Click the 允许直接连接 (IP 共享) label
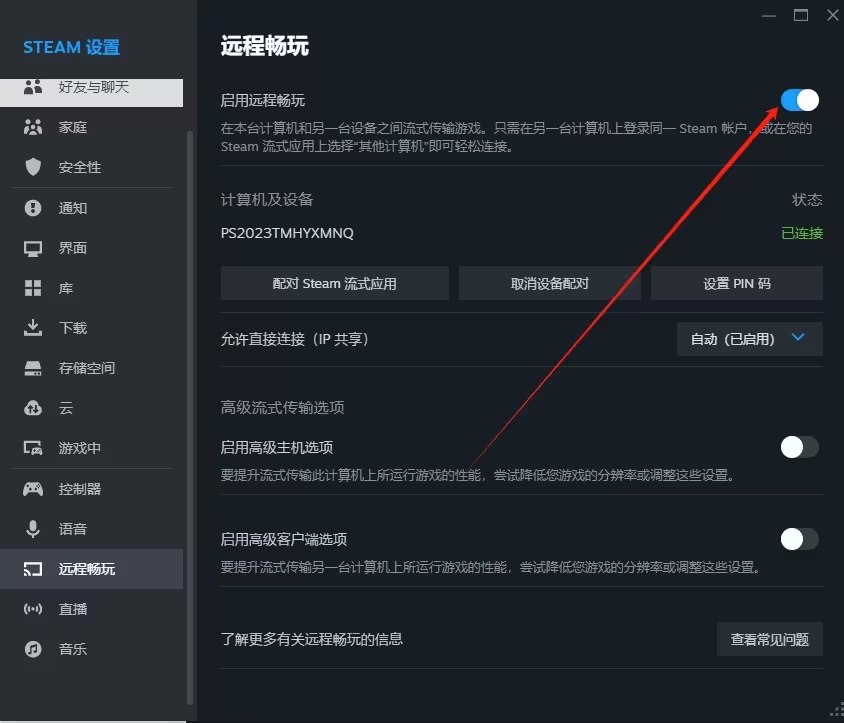The image size is (844, 723). (x=294, y=339)
